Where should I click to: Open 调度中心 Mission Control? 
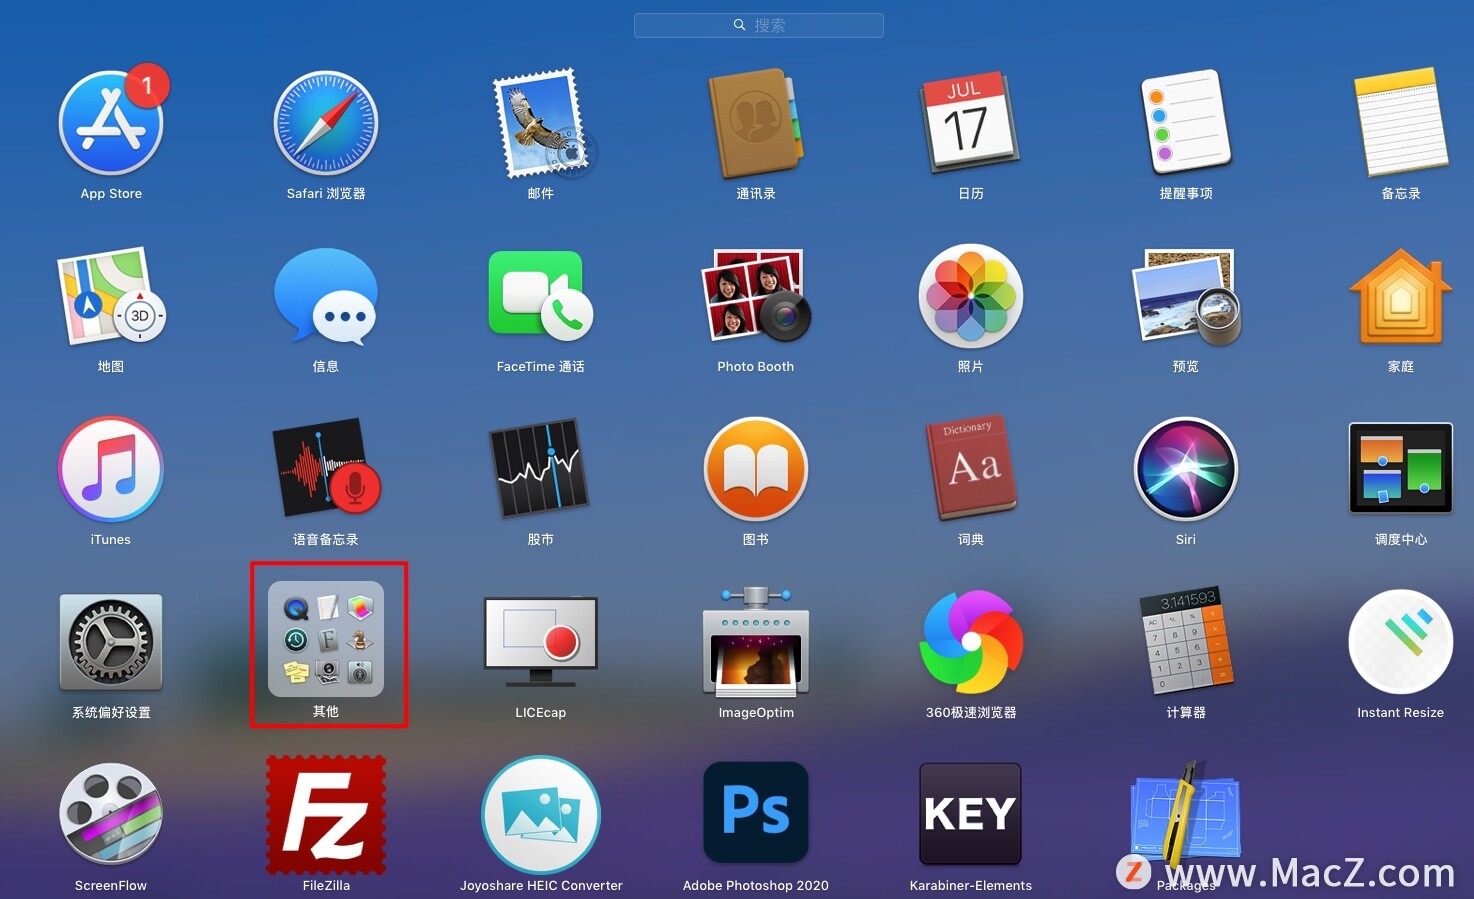(x=1401, y=469)
